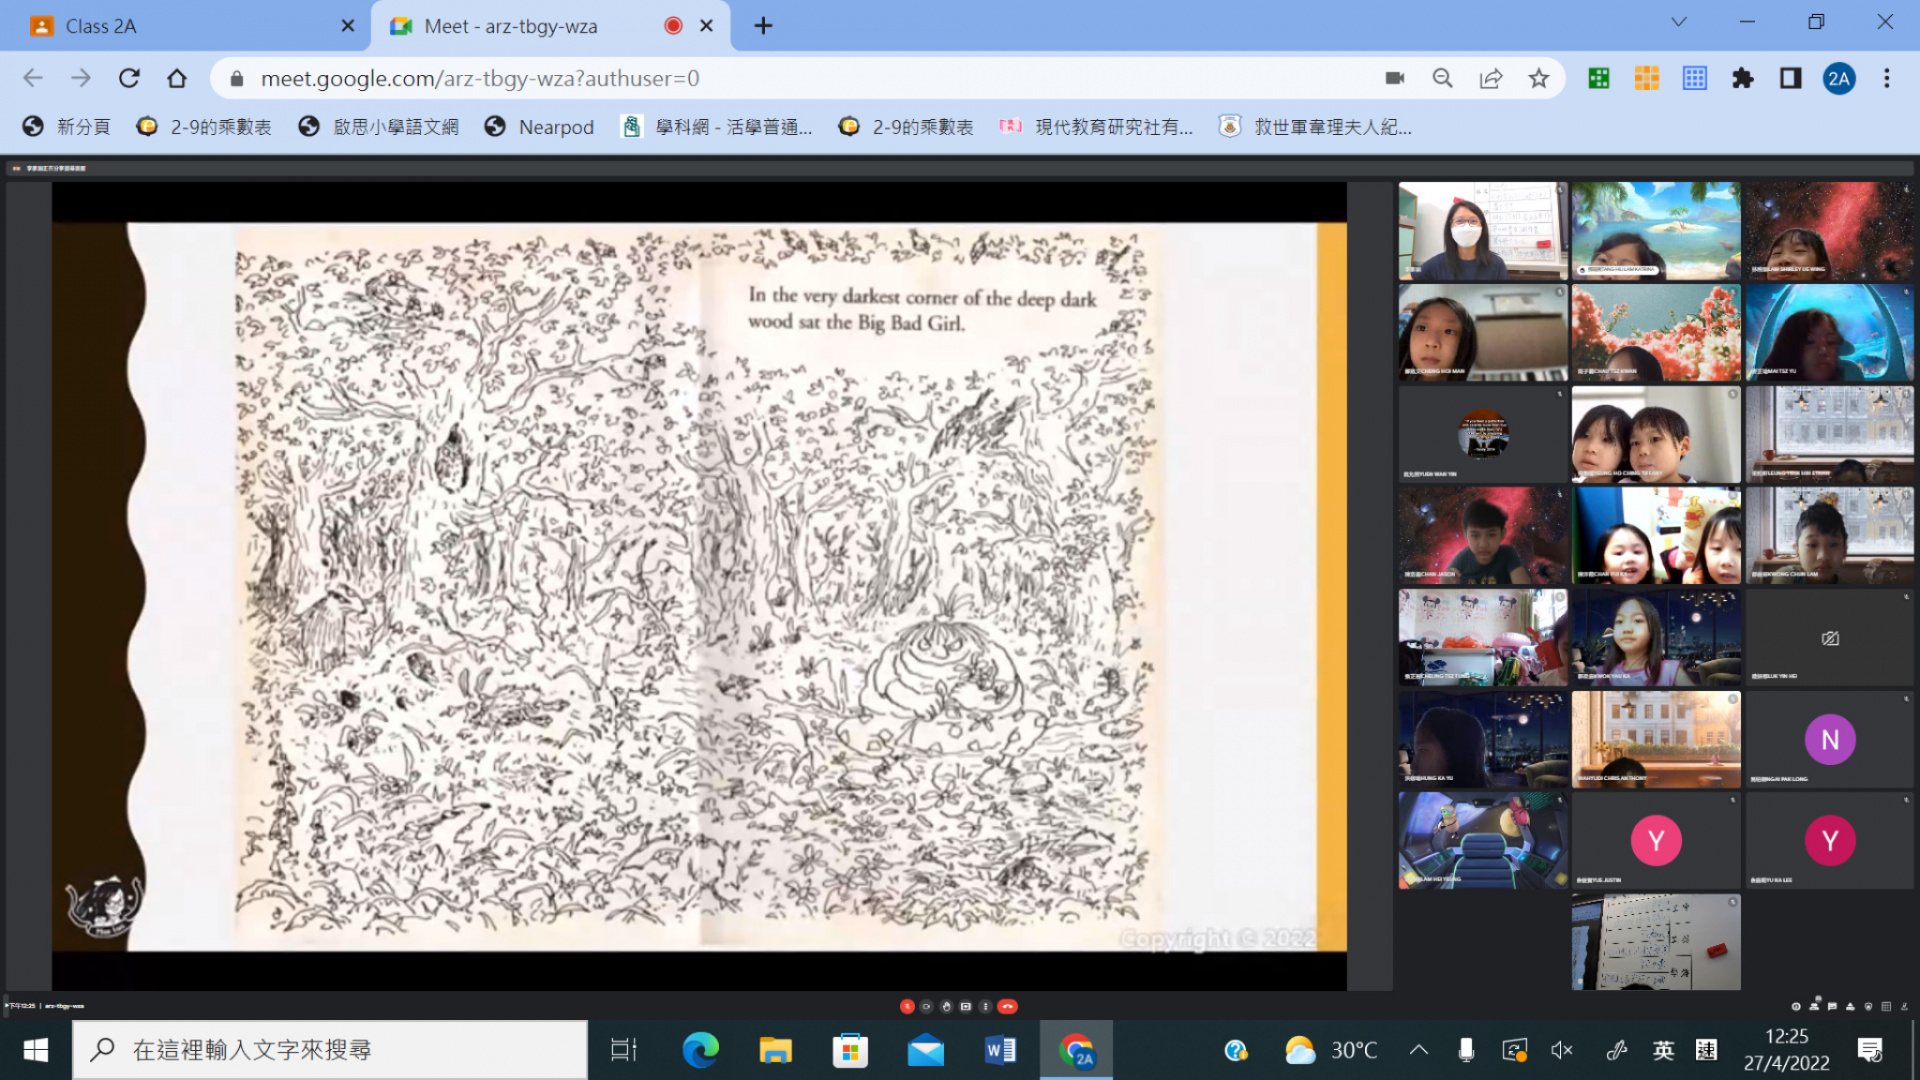Select the spaceship cockpit background tile
This screenshot has width=1920, height=1080.
[x=1483, y=841]
